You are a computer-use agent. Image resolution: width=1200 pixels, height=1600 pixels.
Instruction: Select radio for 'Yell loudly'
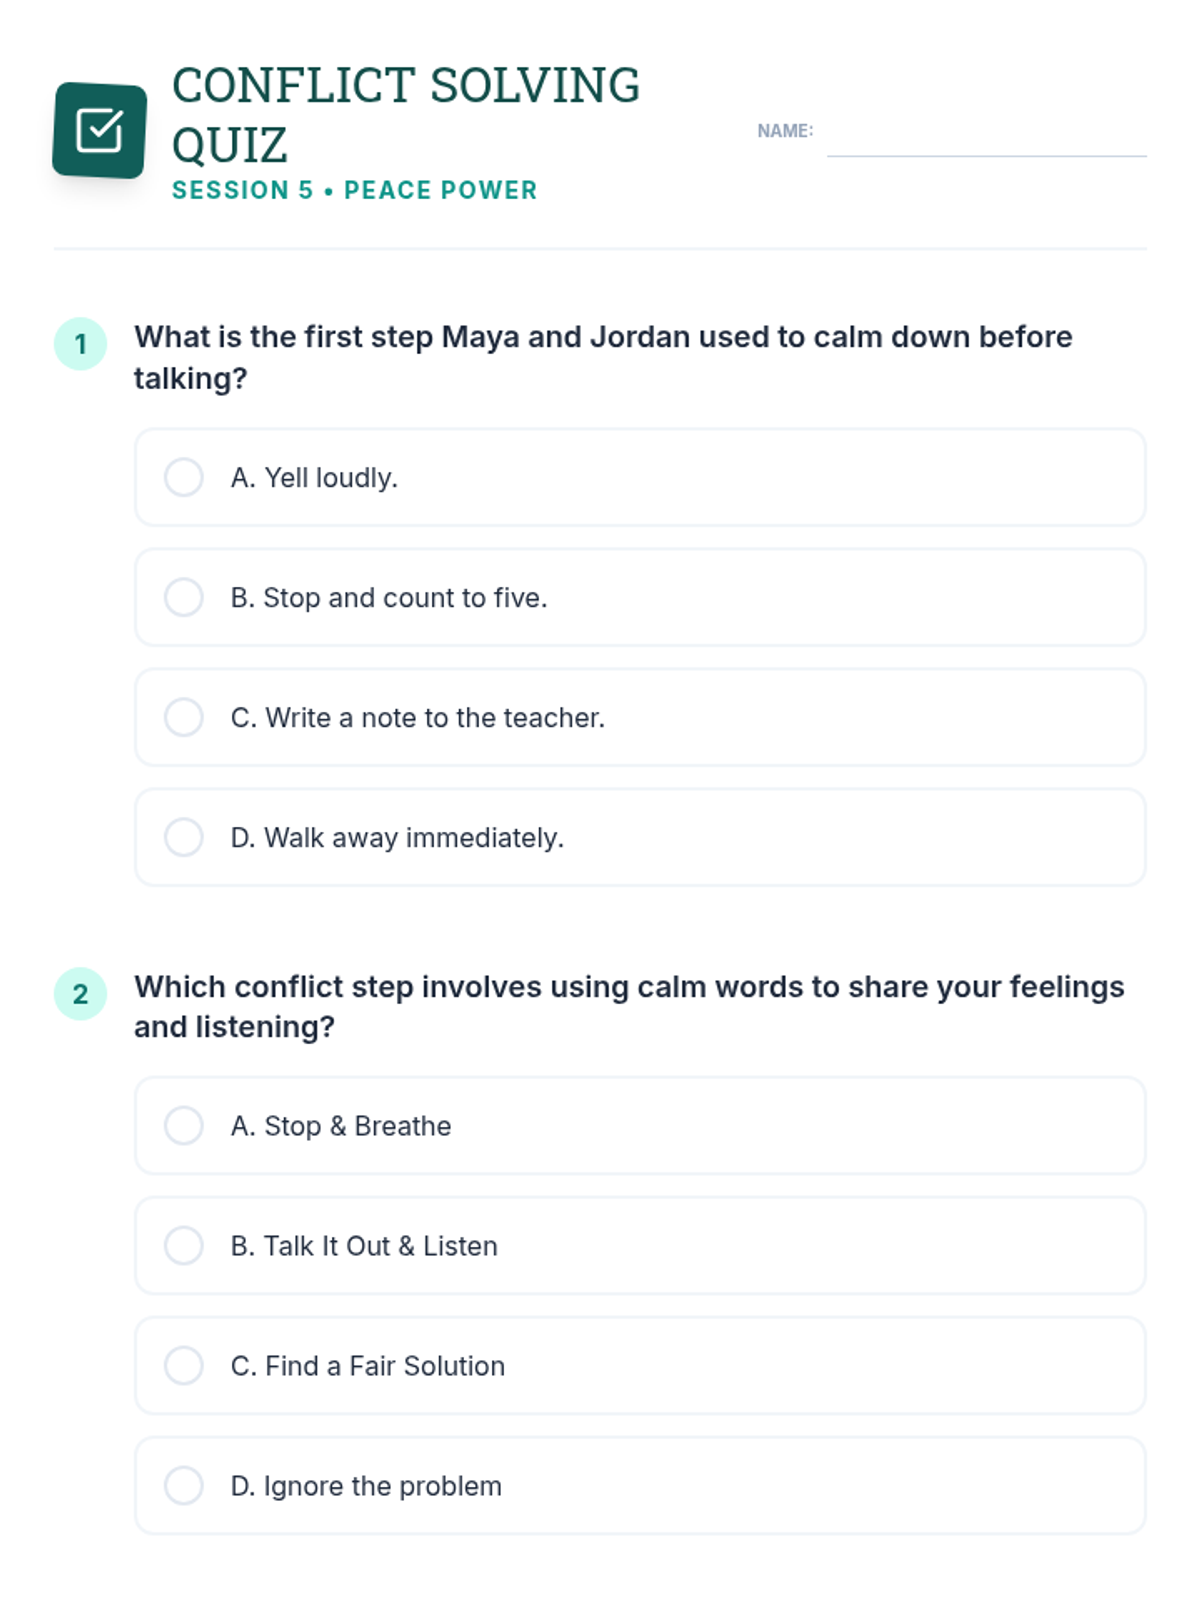point(184,477)
